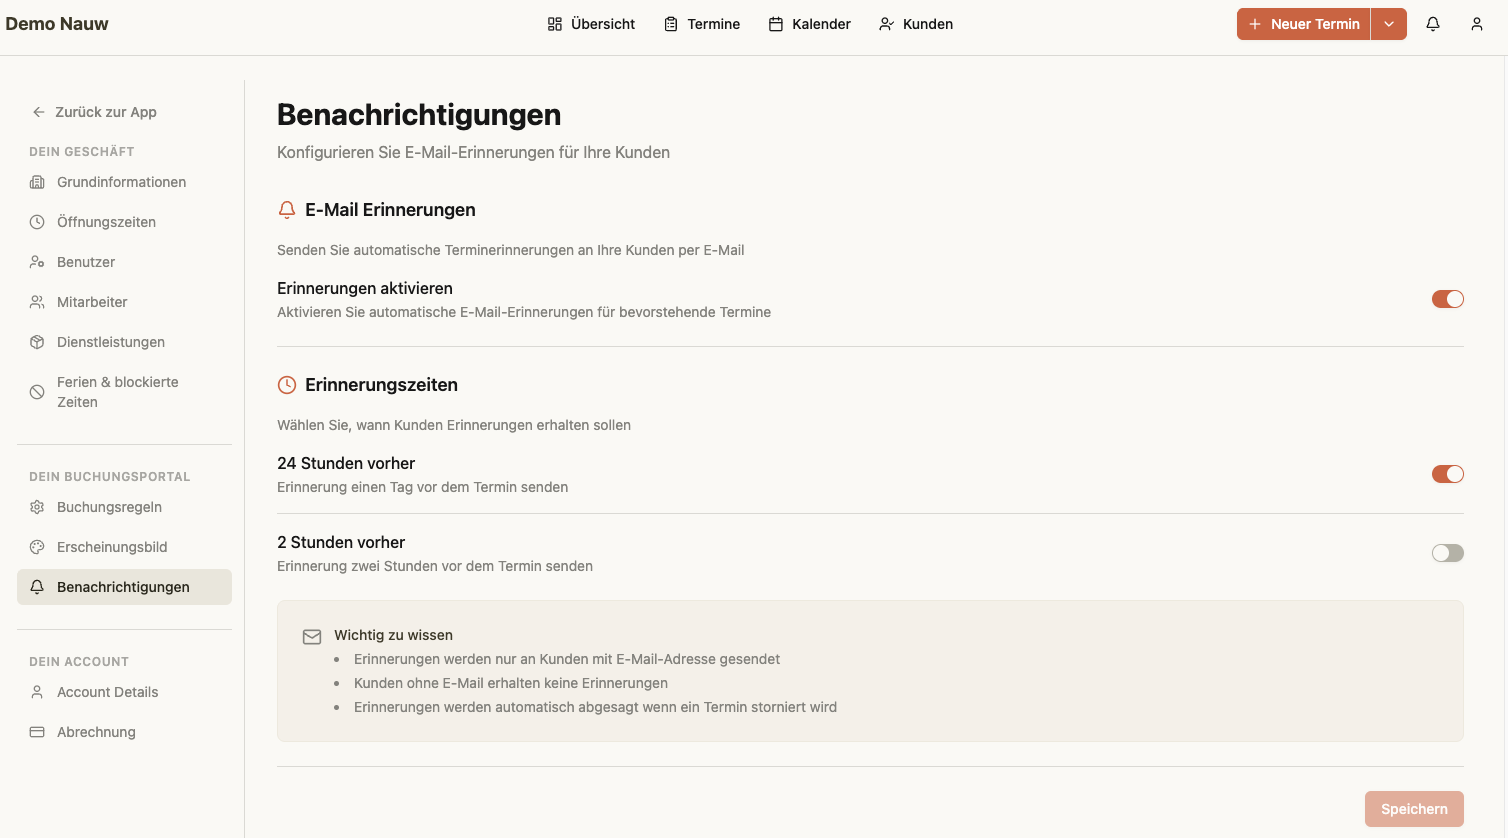
Task: Turn off the 24 Stunden vorher reminder
Action: click(1448, 474)
